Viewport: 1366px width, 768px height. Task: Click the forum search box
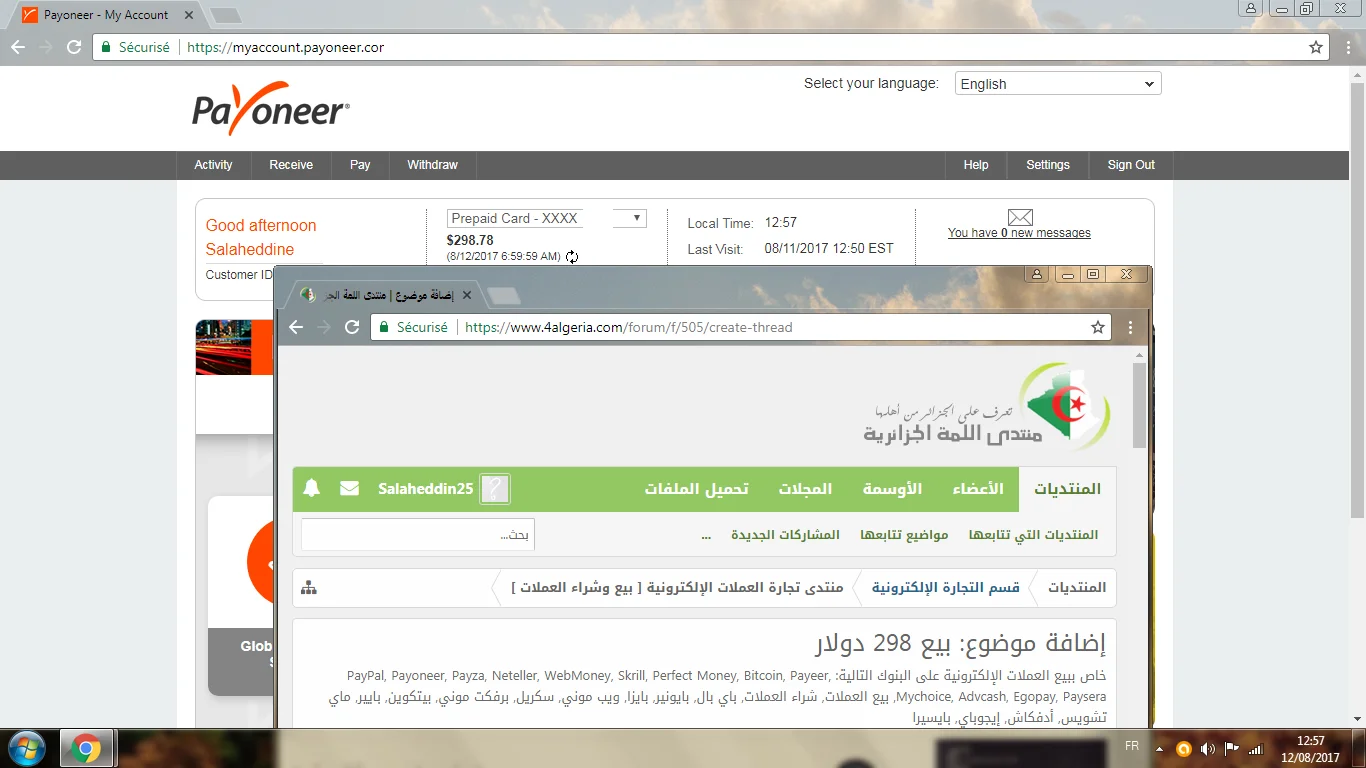418,535
